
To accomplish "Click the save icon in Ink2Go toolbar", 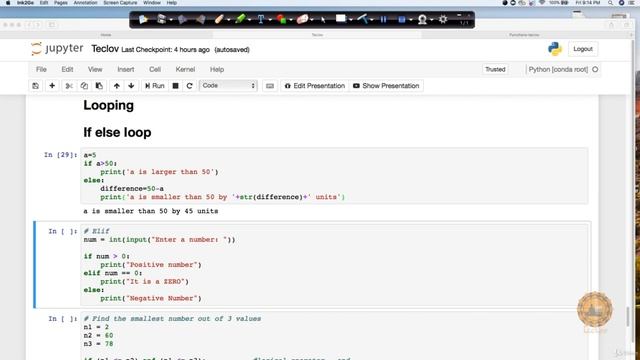I will click(x=162, y=19).
